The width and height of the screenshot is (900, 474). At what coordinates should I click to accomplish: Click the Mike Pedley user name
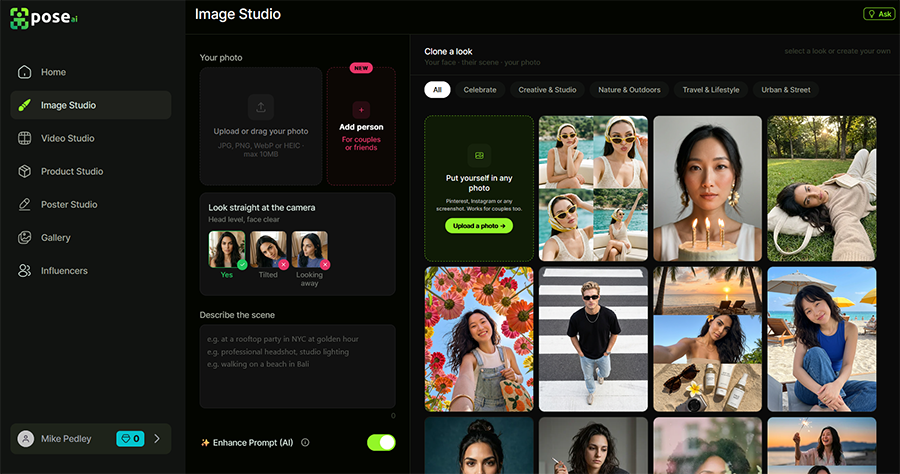point(66,438)
